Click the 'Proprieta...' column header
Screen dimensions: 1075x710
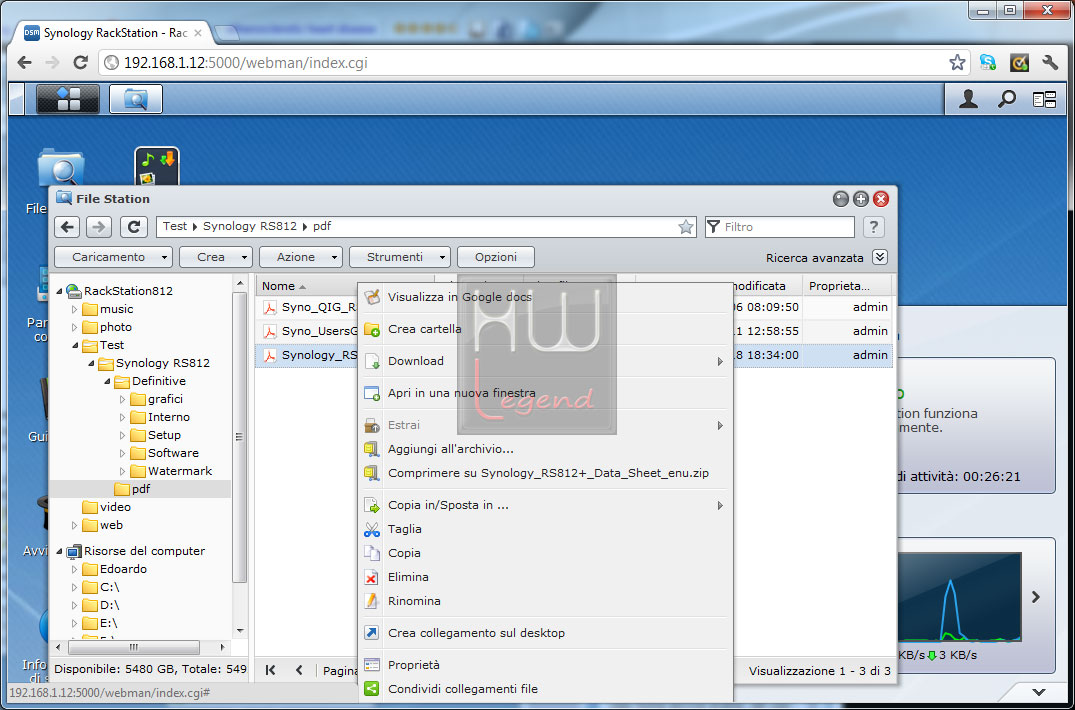point(847,286)
